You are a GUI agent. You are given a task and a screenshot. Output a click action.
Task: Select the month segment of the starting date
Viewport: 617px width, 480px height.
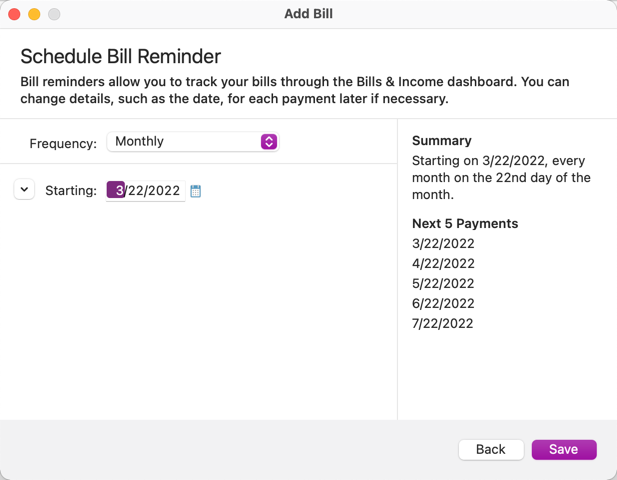tap(118, 191)
